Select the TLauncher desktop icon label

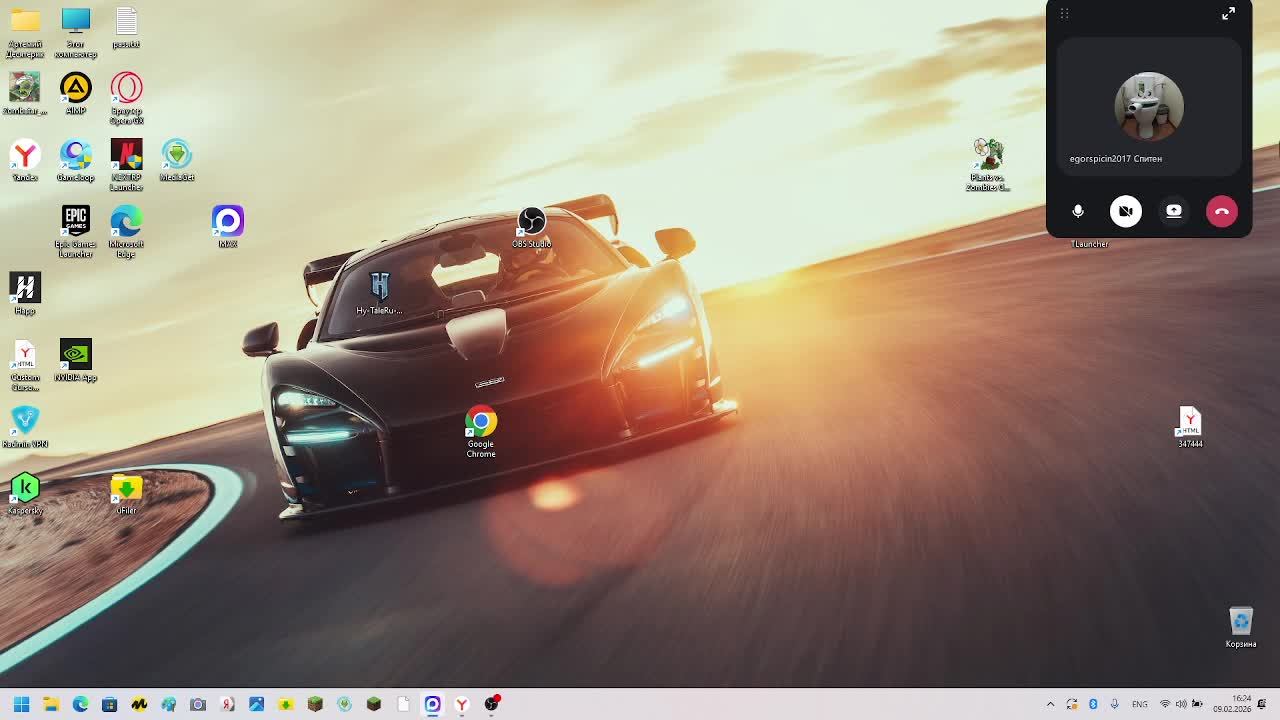point(1090,244)
